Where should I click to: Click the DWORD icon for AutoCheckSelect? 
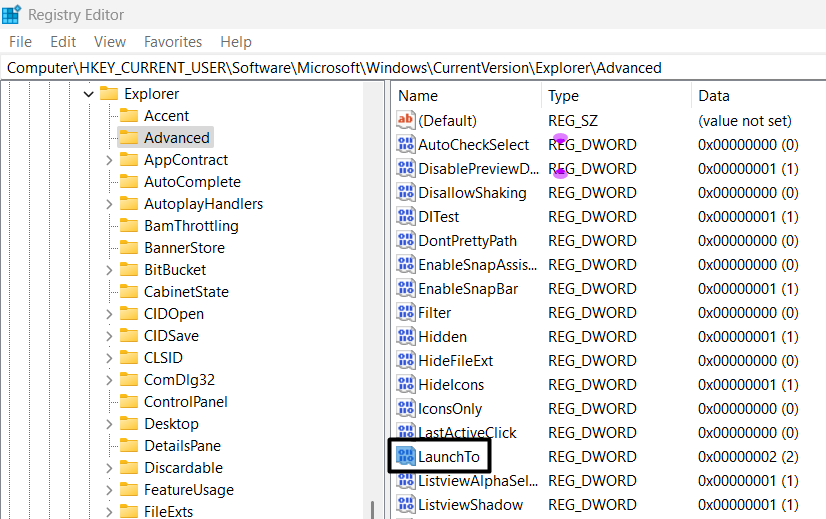[x=405, y=144]
